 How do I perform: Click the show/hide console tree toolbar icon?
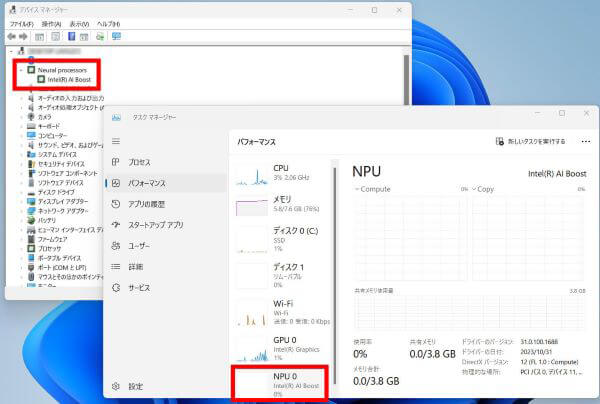coord(39,37)
